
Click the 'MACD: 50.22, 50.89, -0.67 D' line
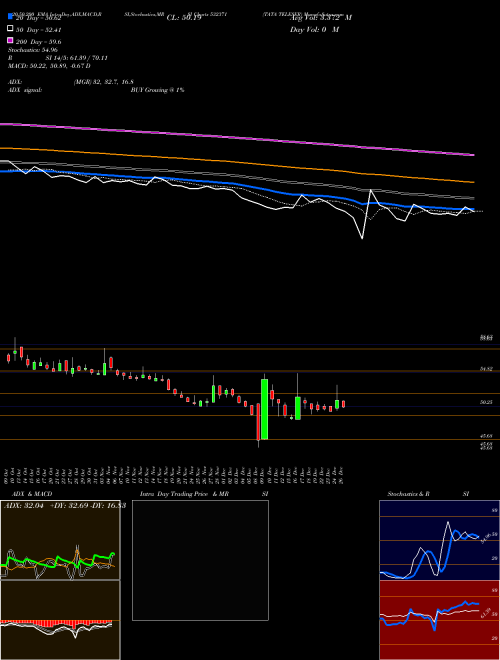49,66
